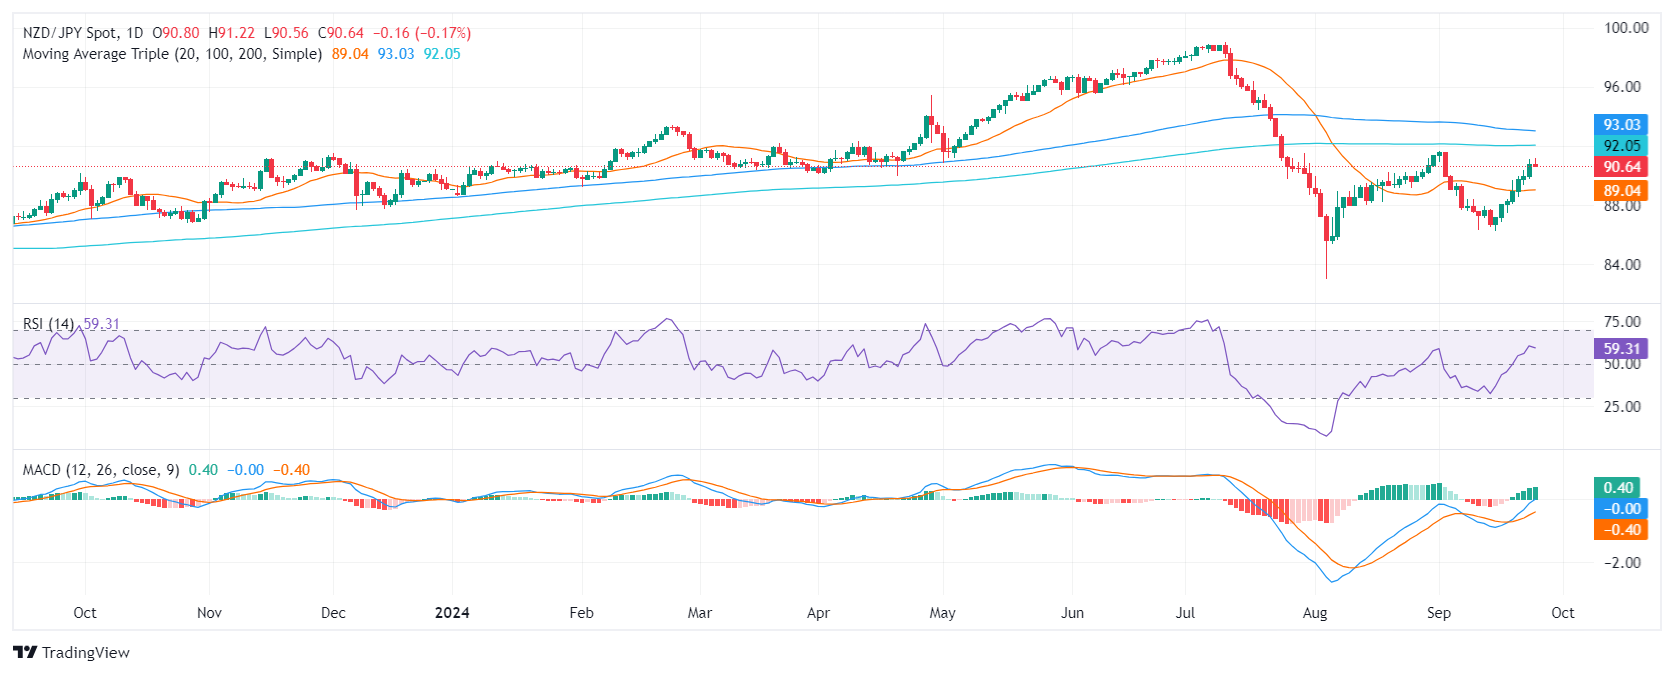The height and width of the screenshot is (674, 1674).
Task: Click blue -0.00 MACD tag on axis
Action: coord(1618,509)
